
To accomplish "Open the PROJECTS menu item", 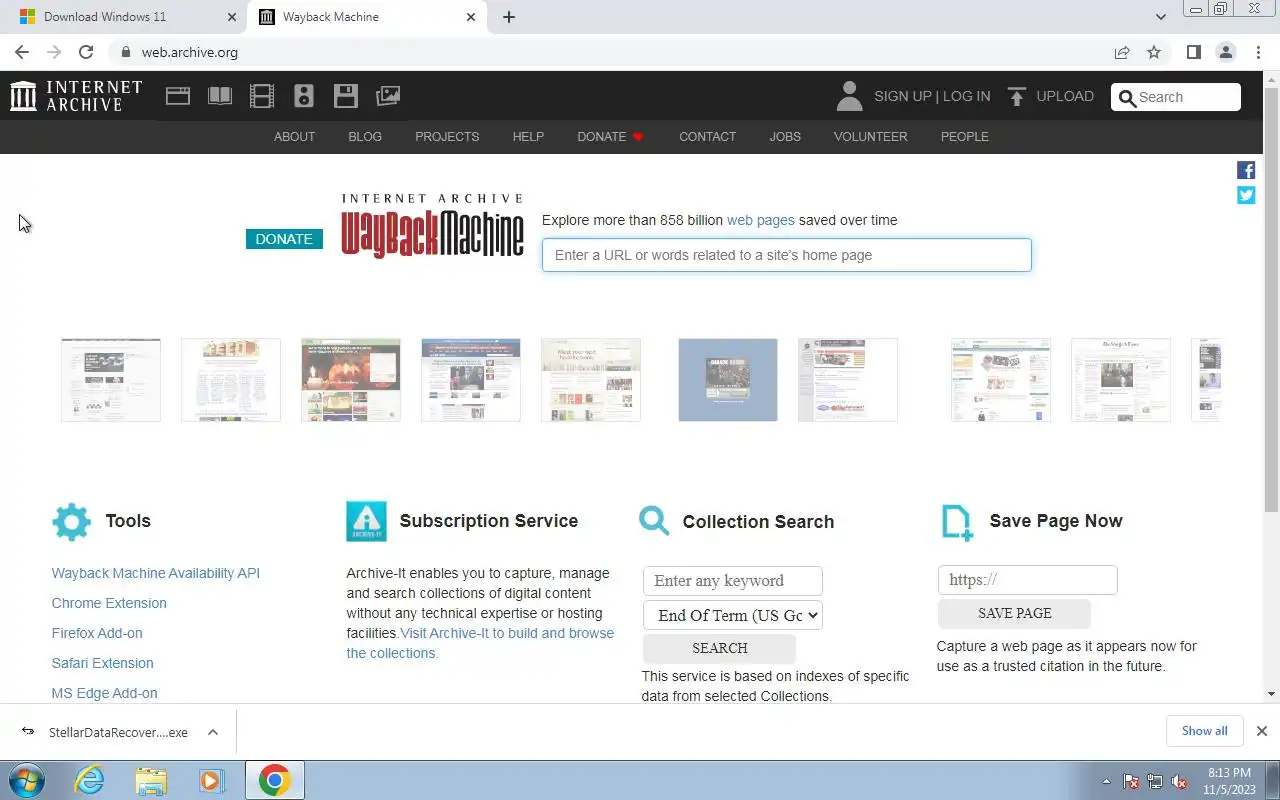I will [447, 136].
